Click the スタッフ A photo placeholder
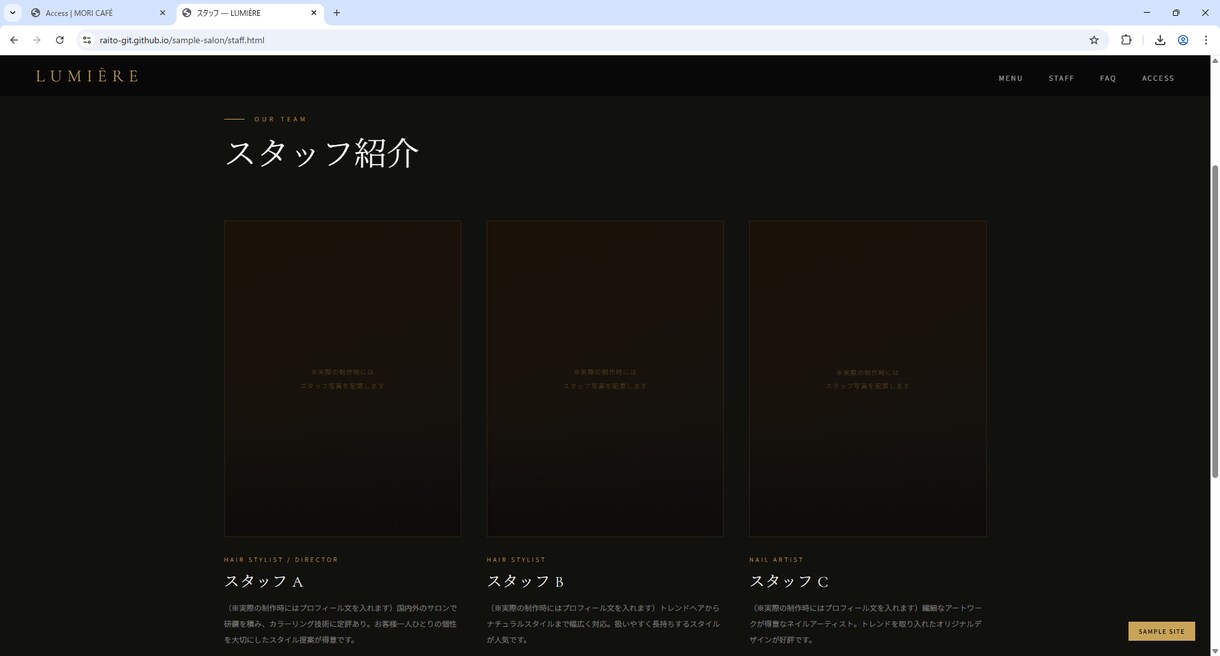The height and width of the screenshot is (656, 1220). pos(342,379)
